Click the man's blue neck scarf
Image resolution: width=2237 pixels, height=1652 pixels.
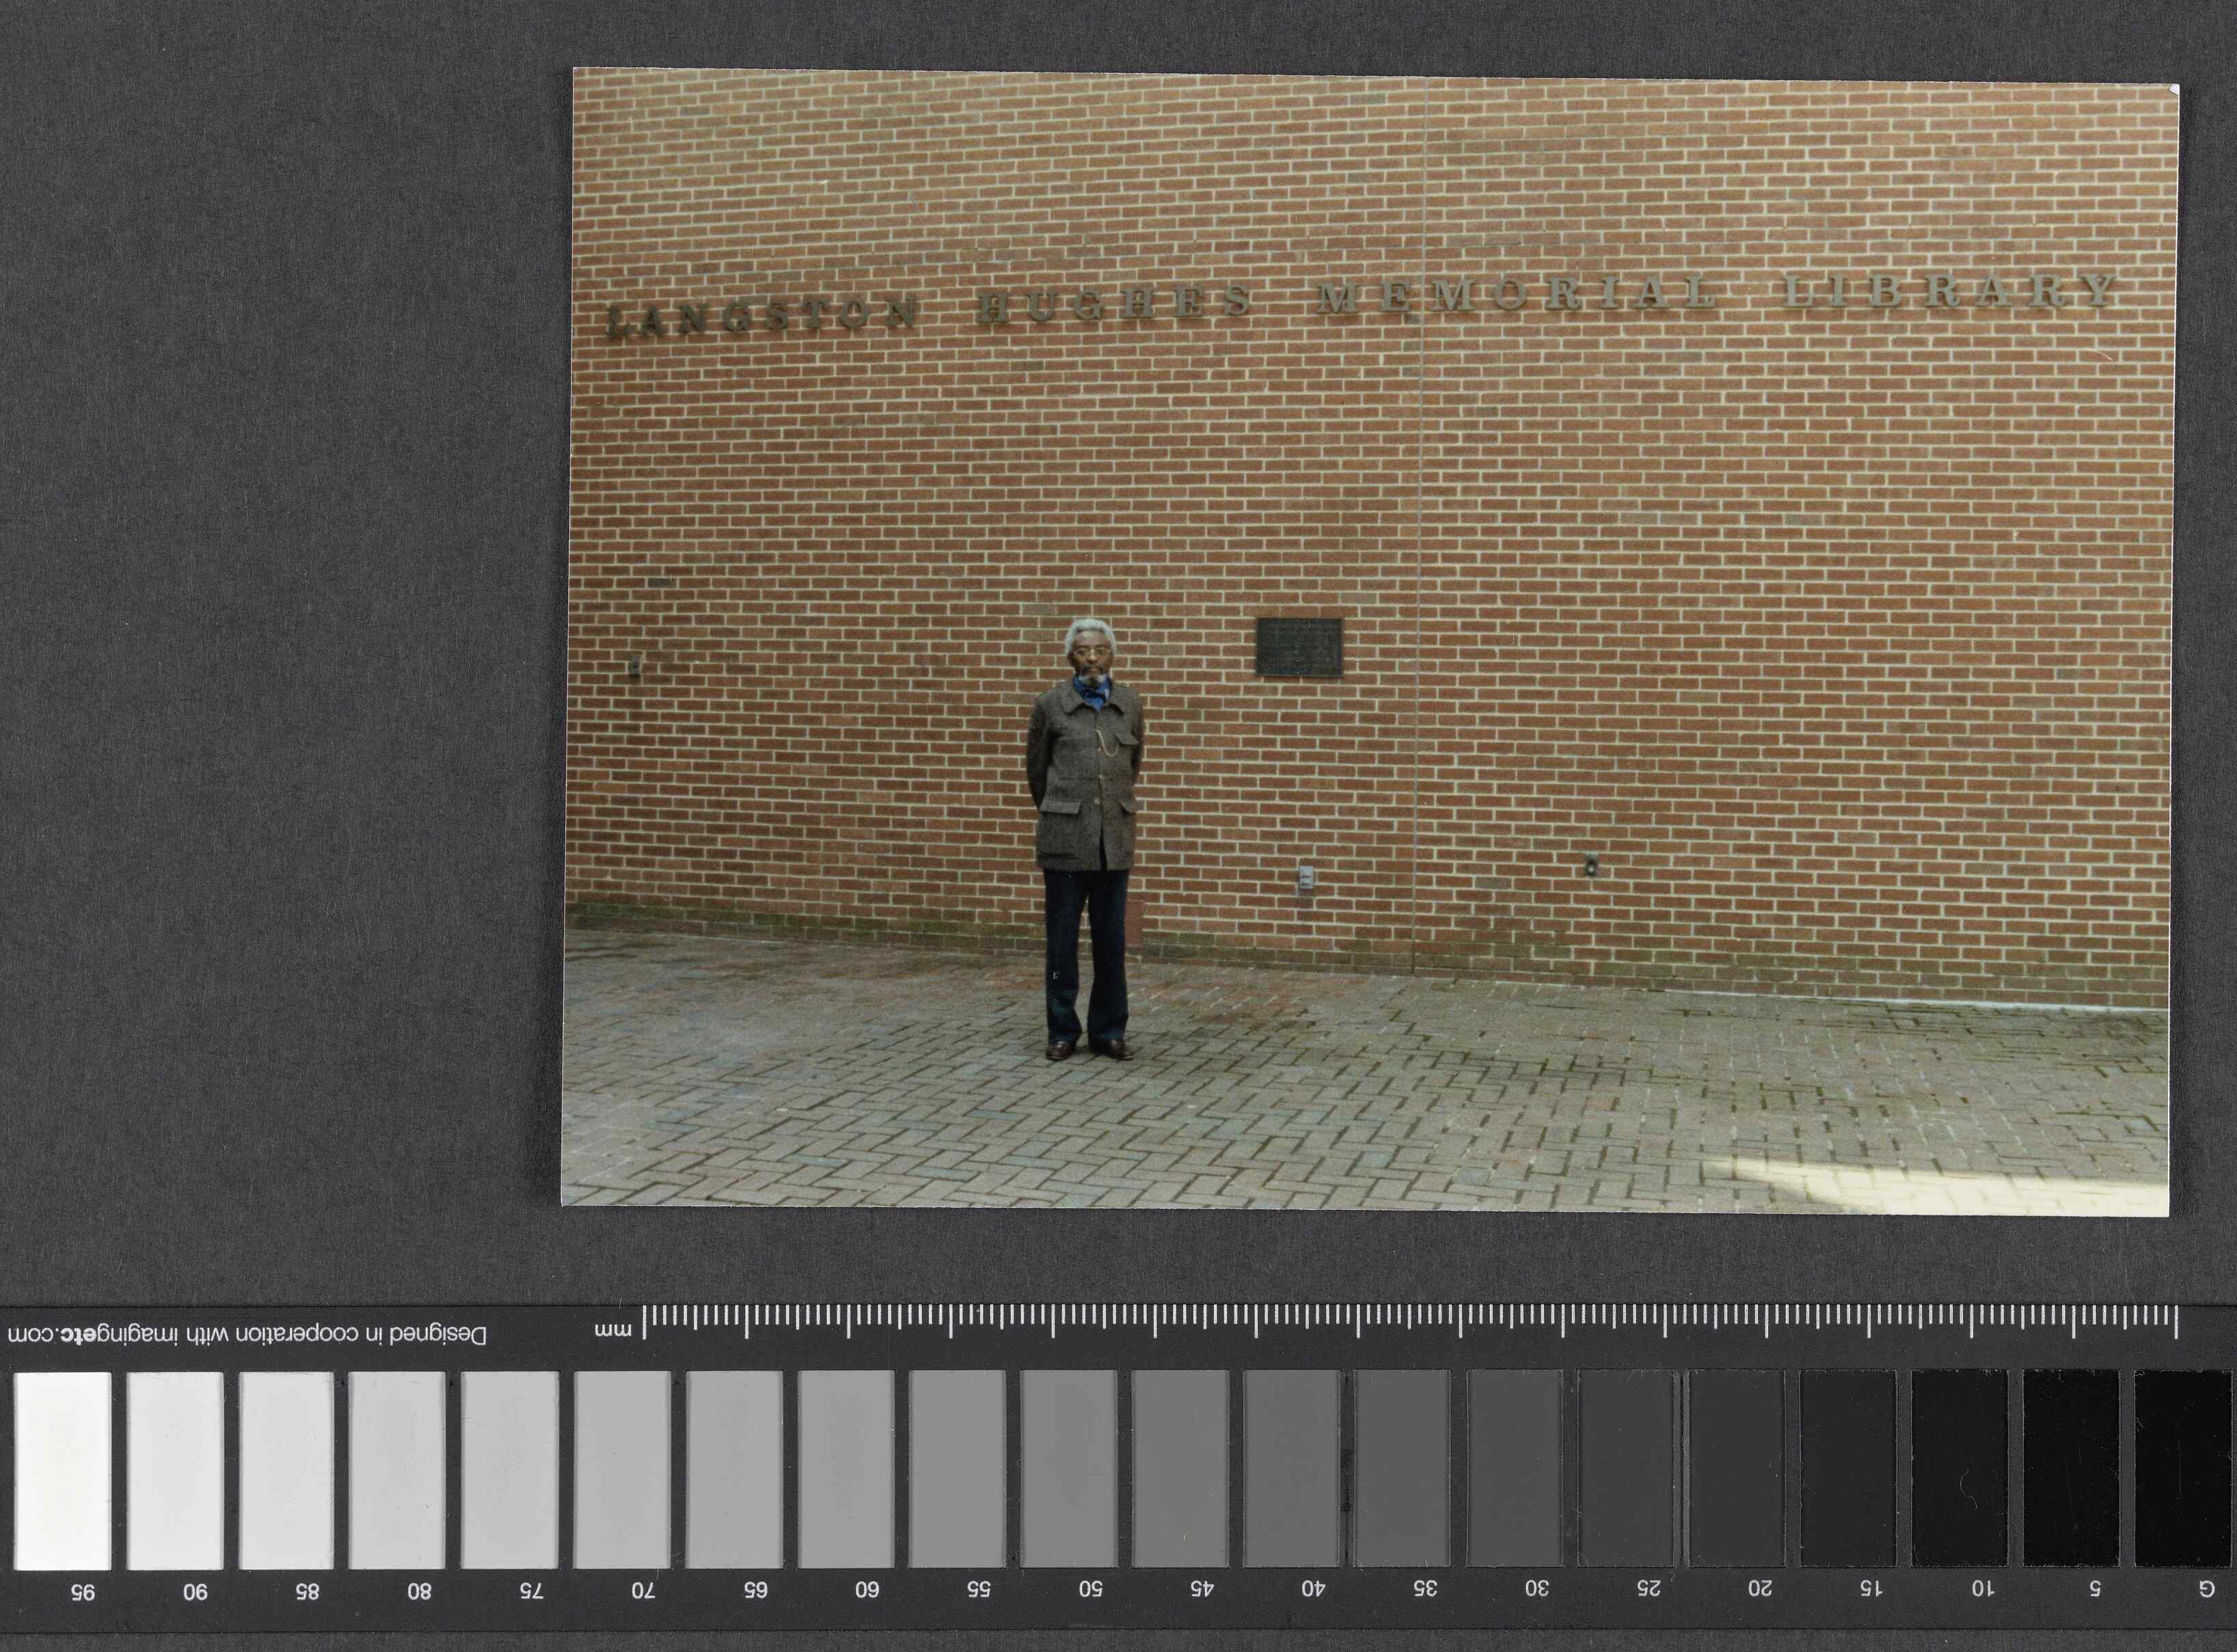pos(1092,690)
